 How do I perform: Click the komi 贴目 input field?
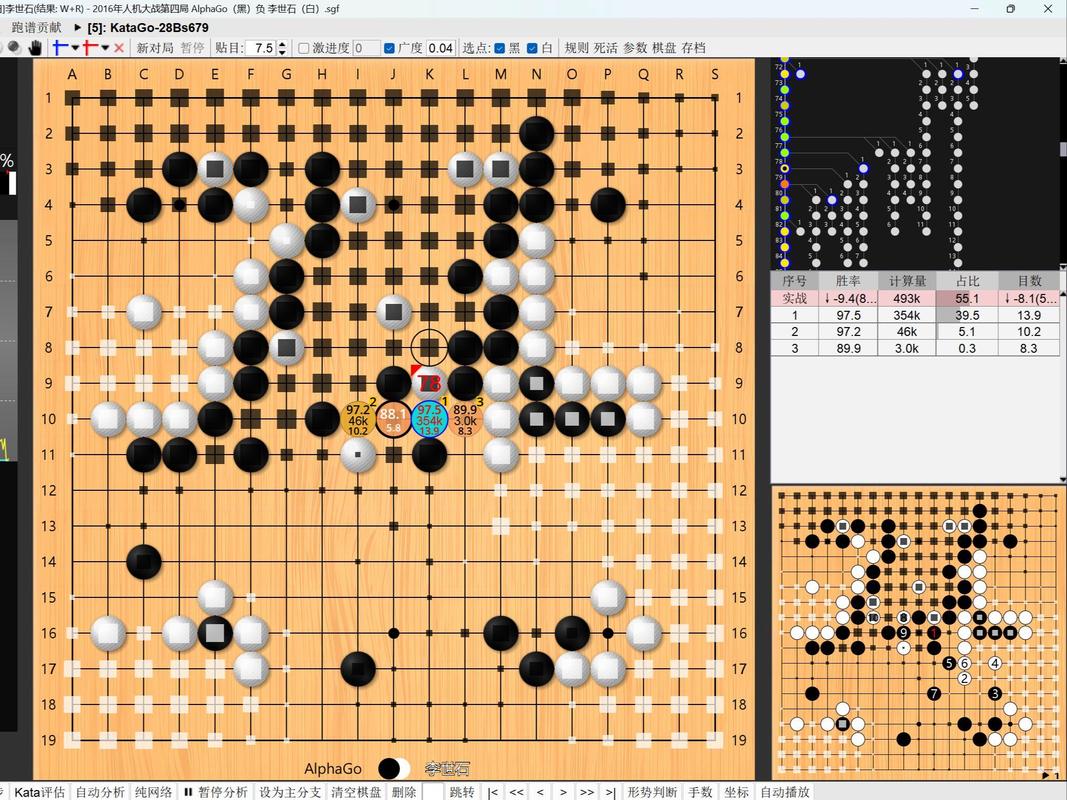click(262, 48)
